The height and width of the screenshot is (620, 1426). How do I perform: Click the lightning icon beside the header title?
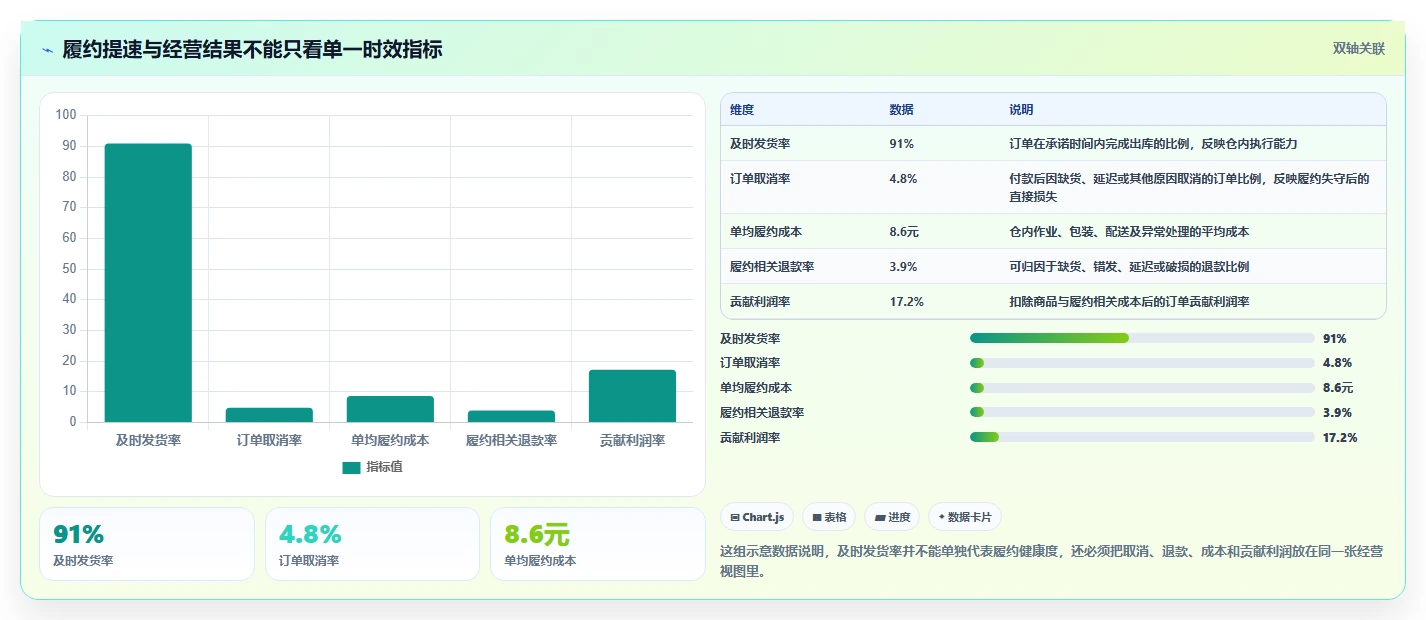[47, 49]
